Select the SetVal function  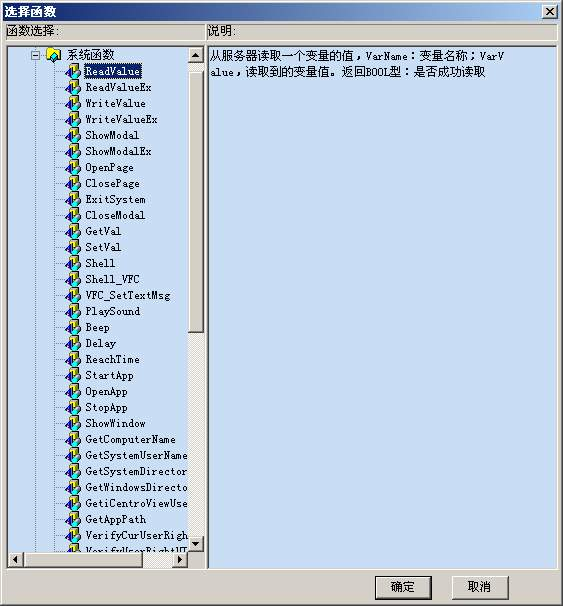tap(103, 247)
